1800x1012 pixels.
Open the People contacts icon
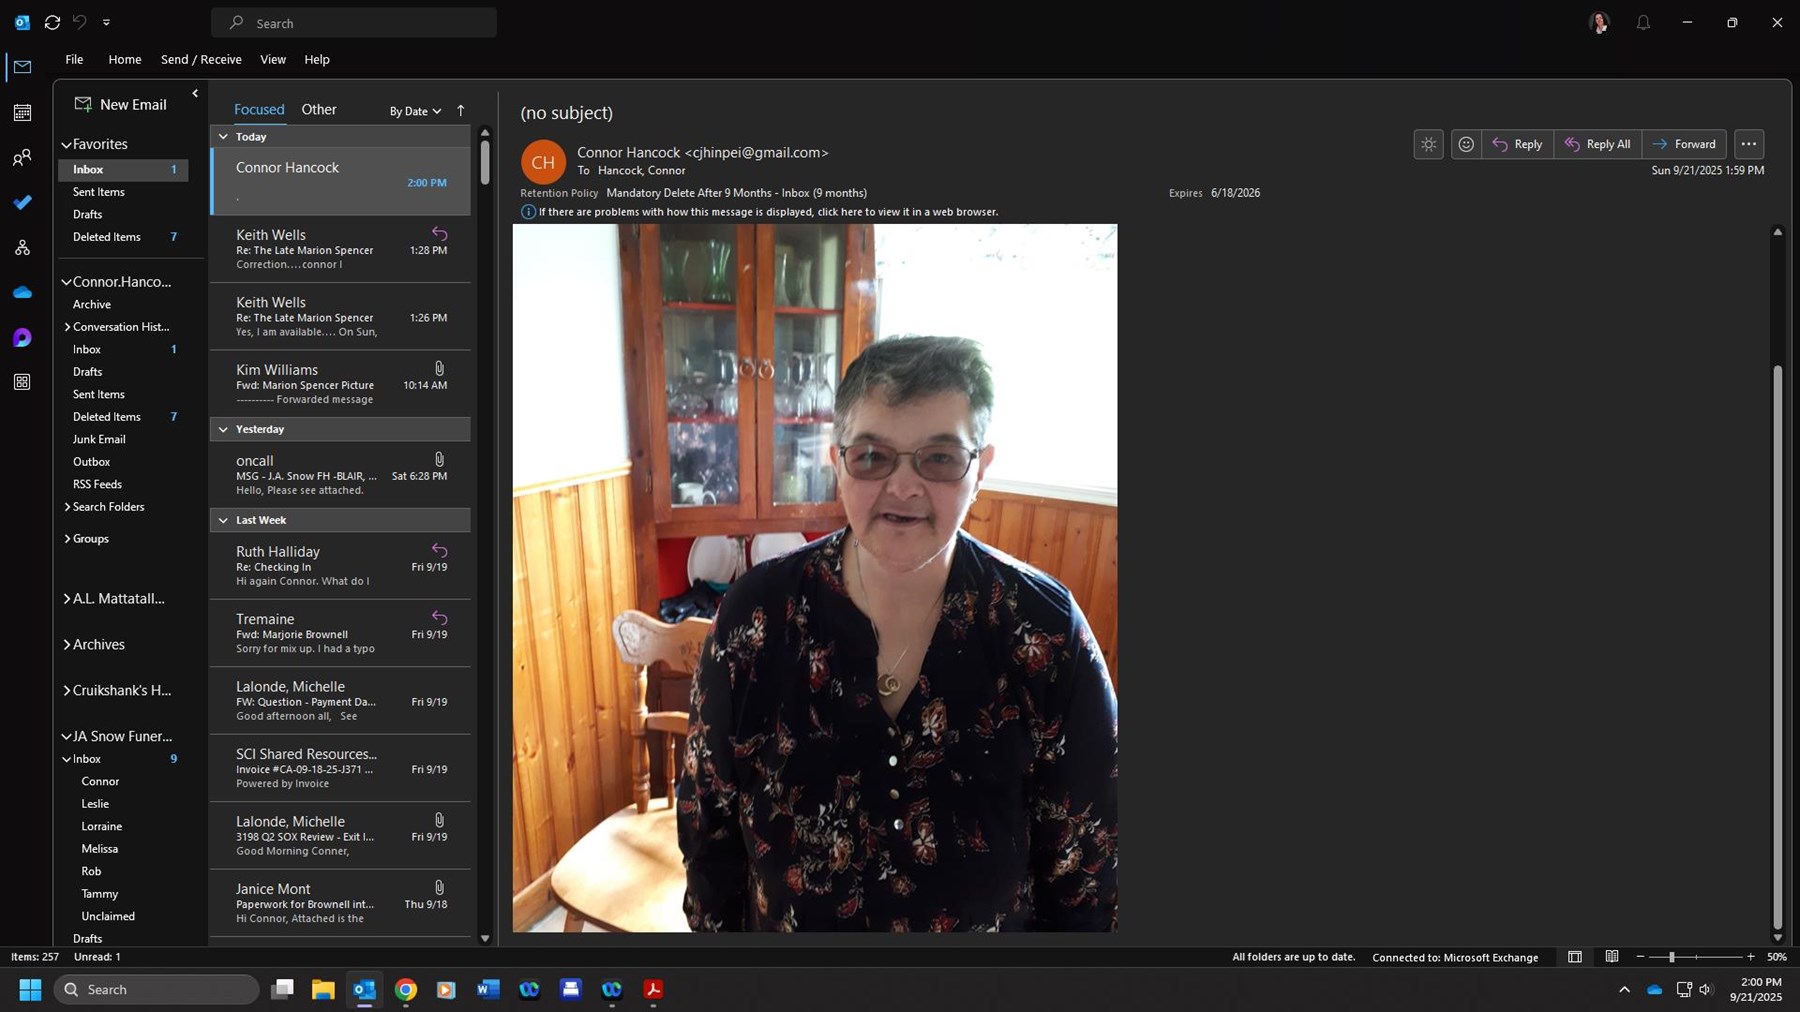(x=22, y=158)
